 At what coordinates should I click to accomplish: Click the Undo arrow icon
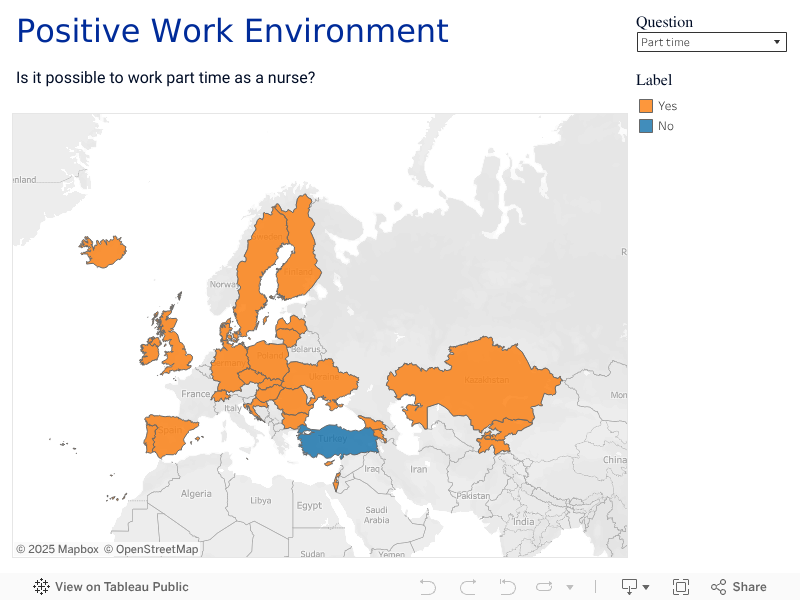click(x=428, y=587)
